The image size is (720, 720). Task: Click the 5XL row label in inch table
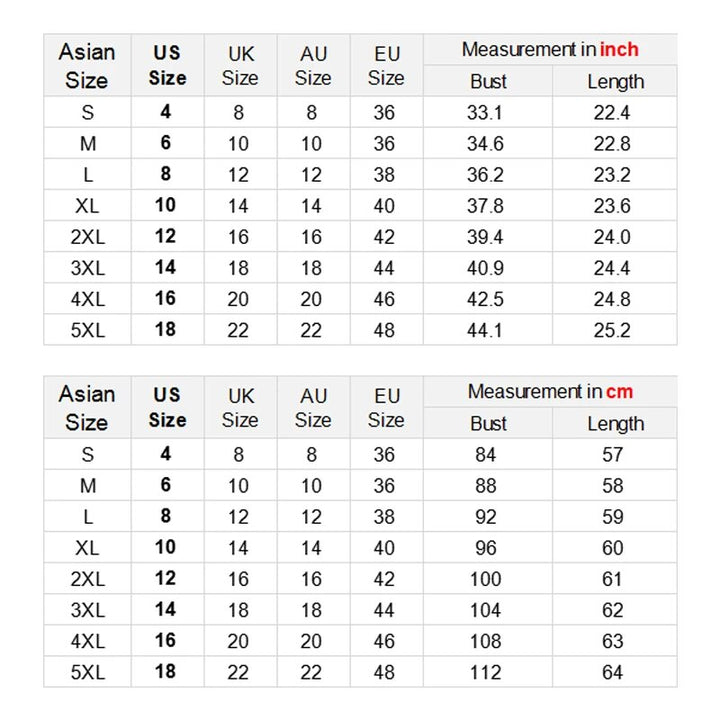88,330
